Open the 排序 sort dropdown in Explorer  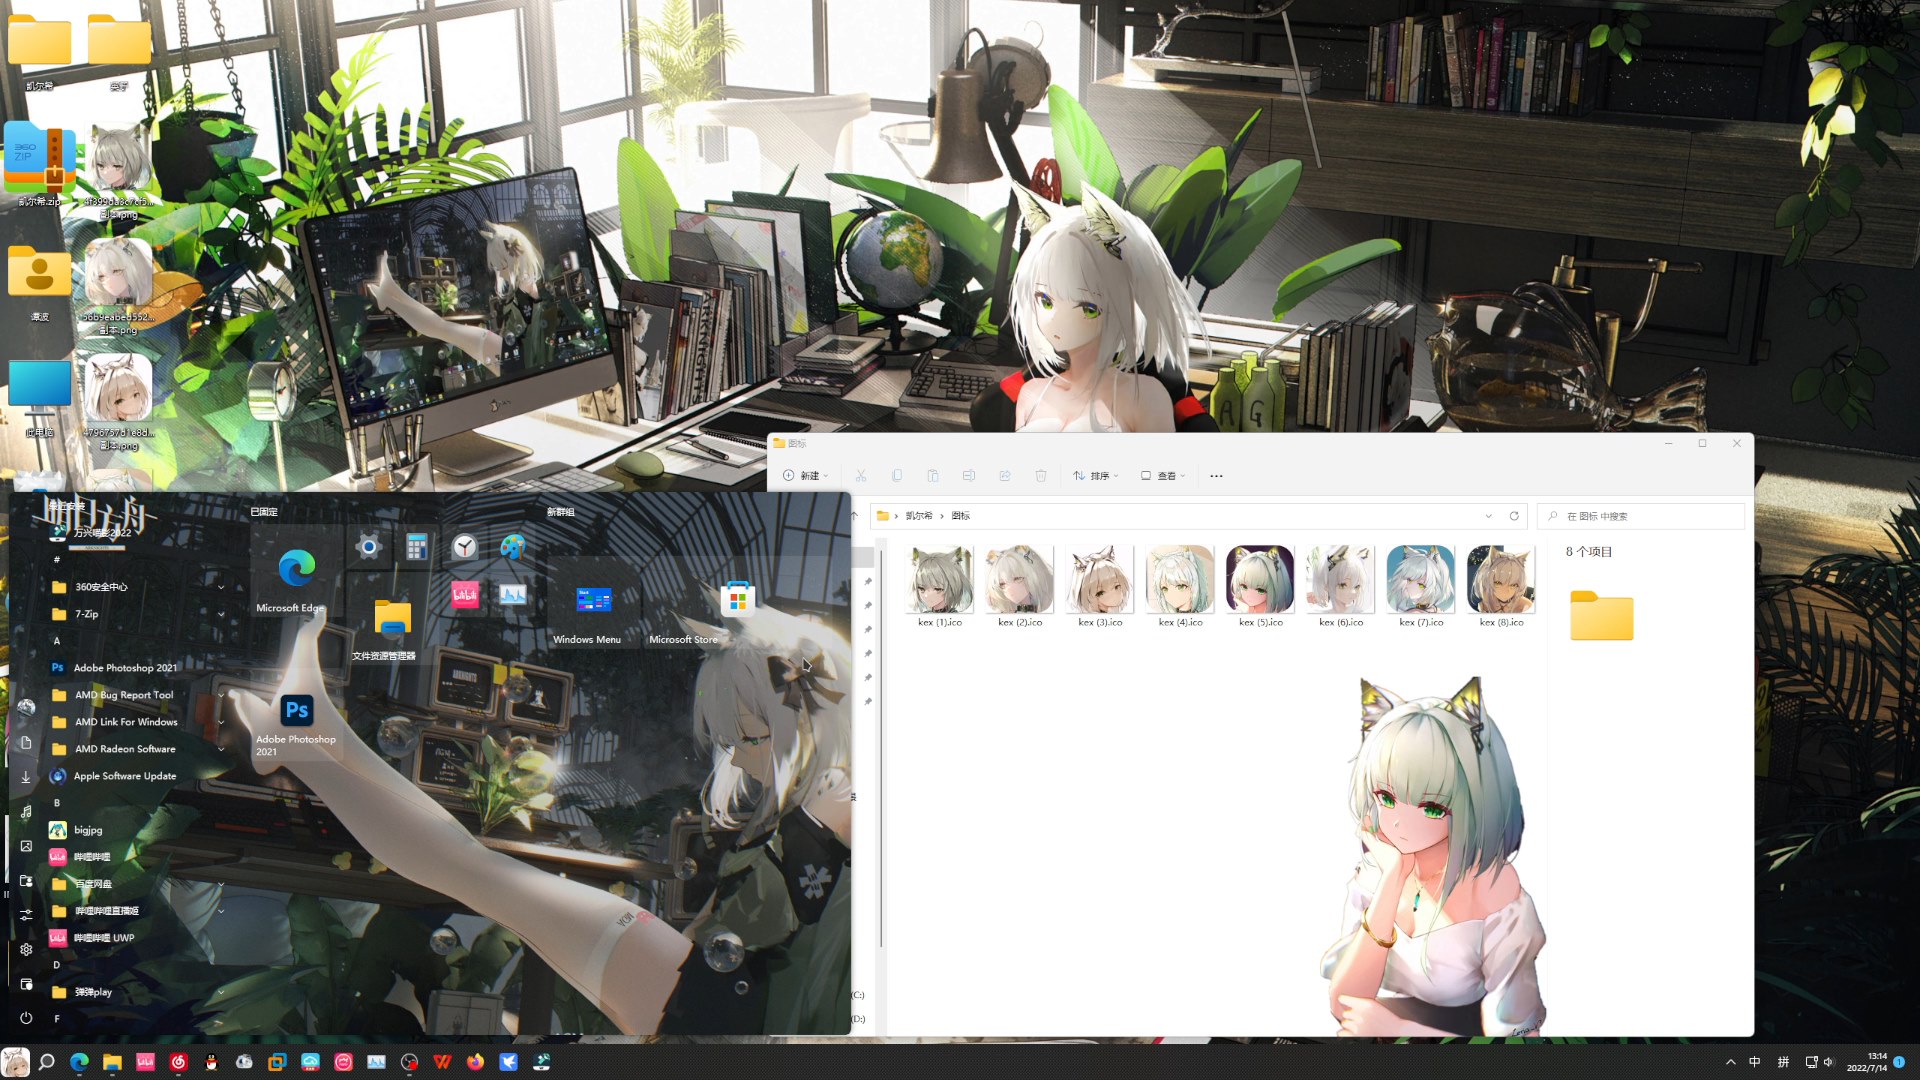pos(1095,476)
